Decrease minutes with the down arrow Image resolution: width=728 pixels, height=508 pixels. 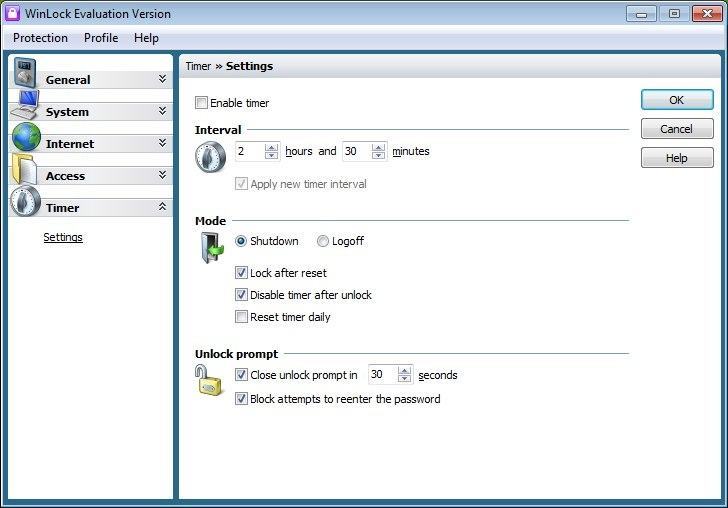[378, 155]
